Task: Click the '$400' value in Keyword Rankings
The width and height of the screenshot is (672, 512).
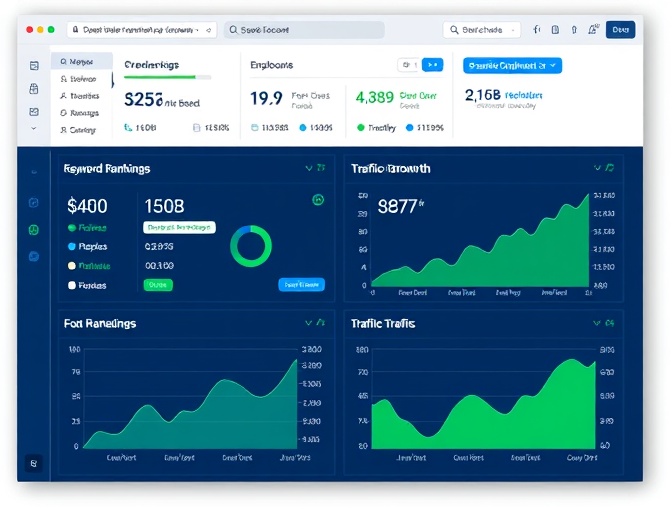Action: 87,206
